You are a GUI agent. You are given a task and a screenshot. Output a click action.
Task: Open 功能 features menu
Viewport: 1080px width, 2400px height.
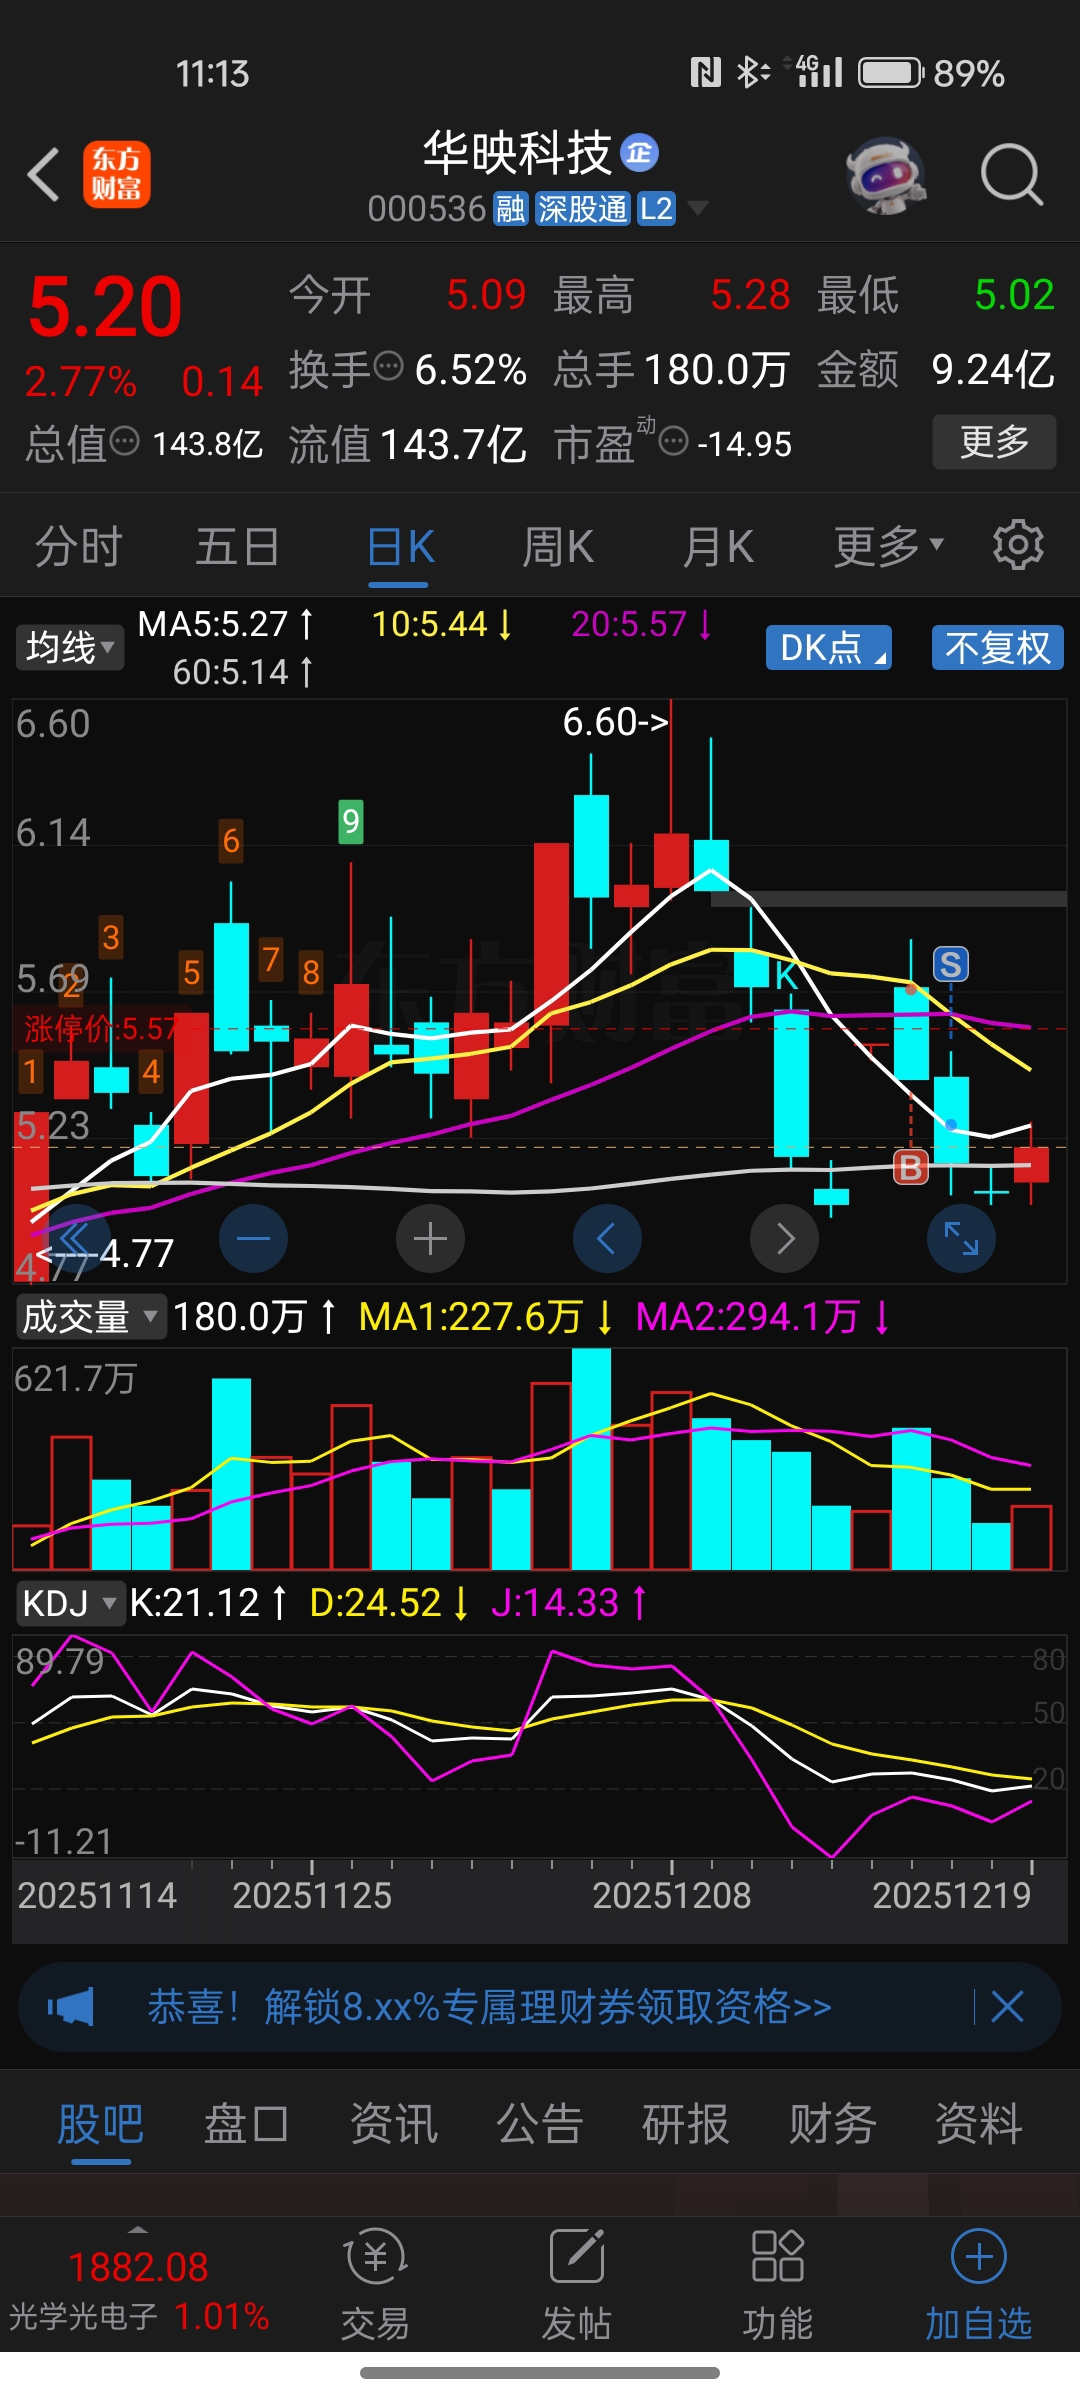(x=777, y=2285)
